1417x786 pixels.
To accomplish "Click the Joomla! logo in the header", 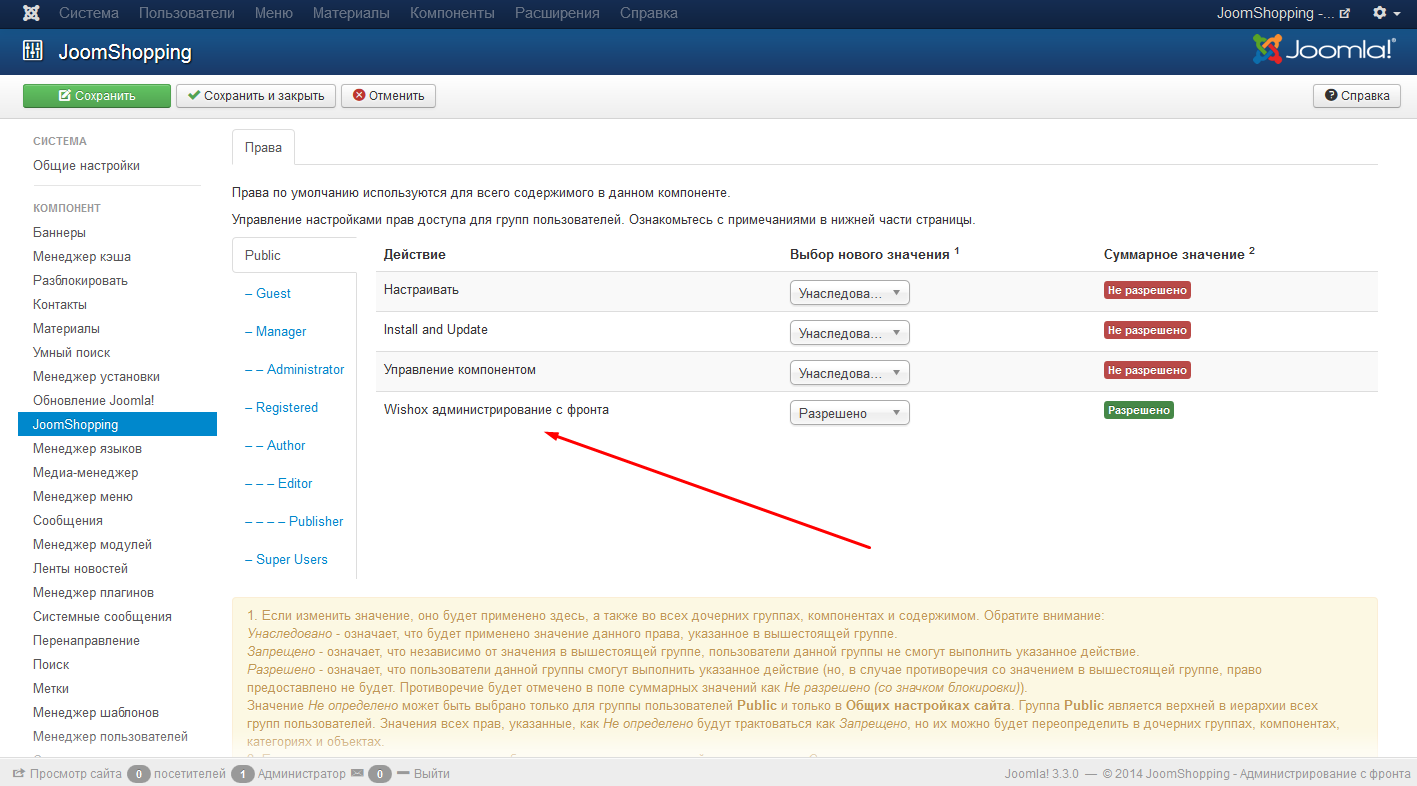I will coord(1324,49).
